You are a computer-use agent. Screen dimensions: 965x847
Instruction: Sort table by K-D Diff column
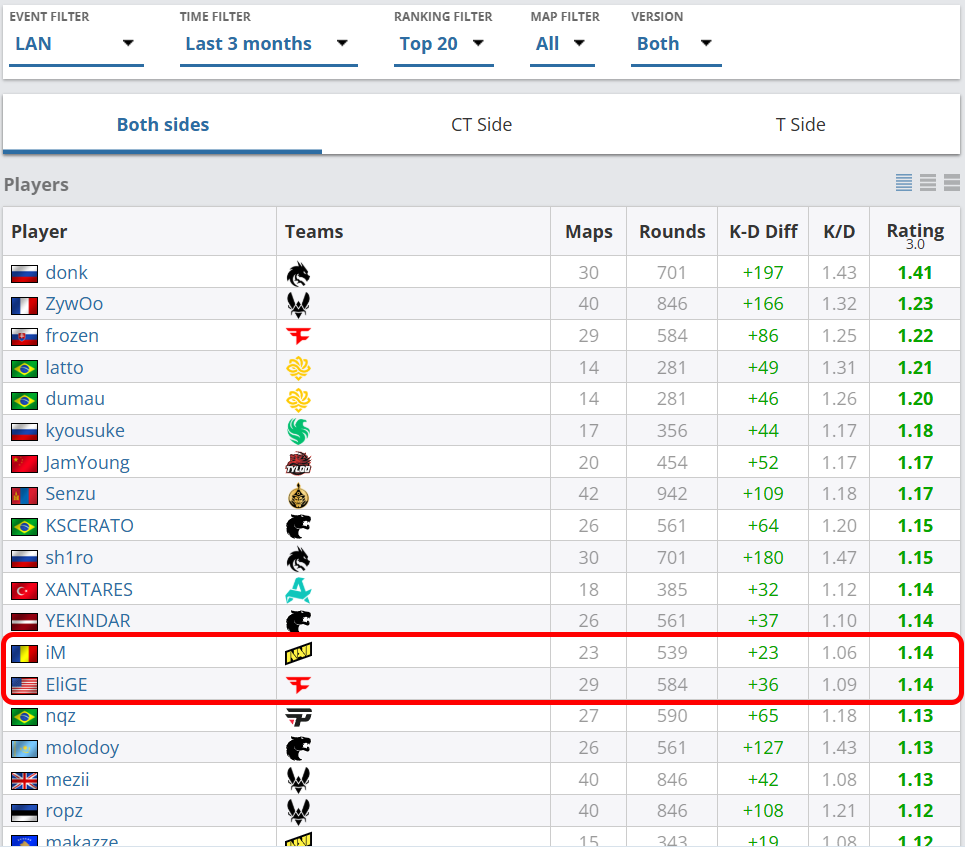[763, 231]
